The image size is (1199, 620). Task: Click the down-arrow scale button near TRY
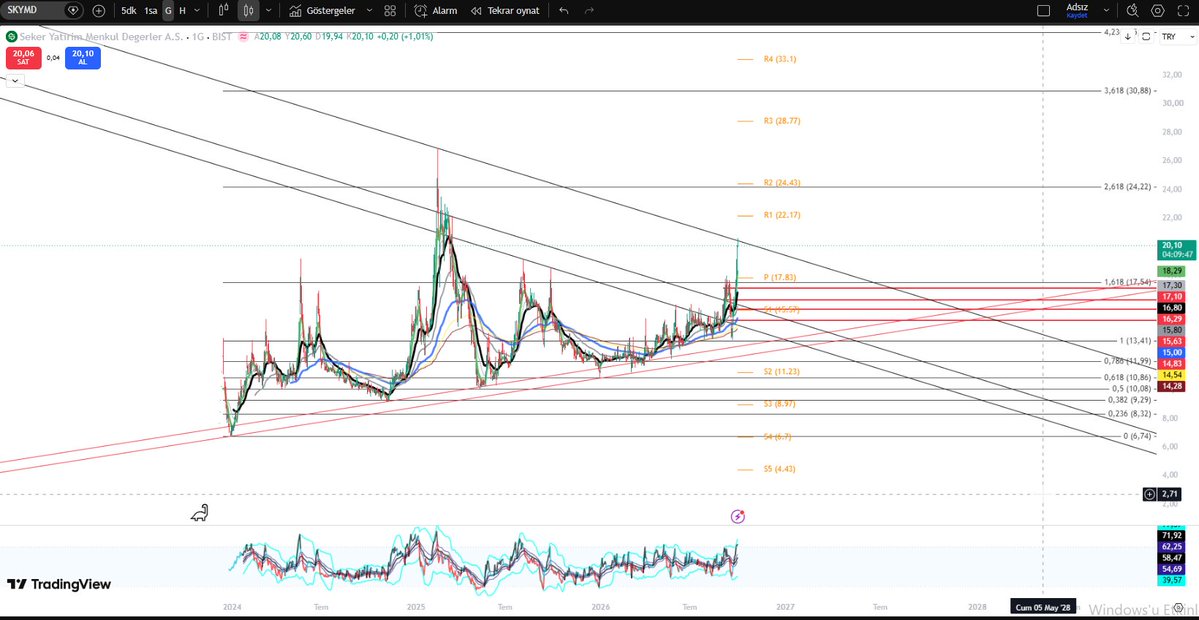(1127, 37)
